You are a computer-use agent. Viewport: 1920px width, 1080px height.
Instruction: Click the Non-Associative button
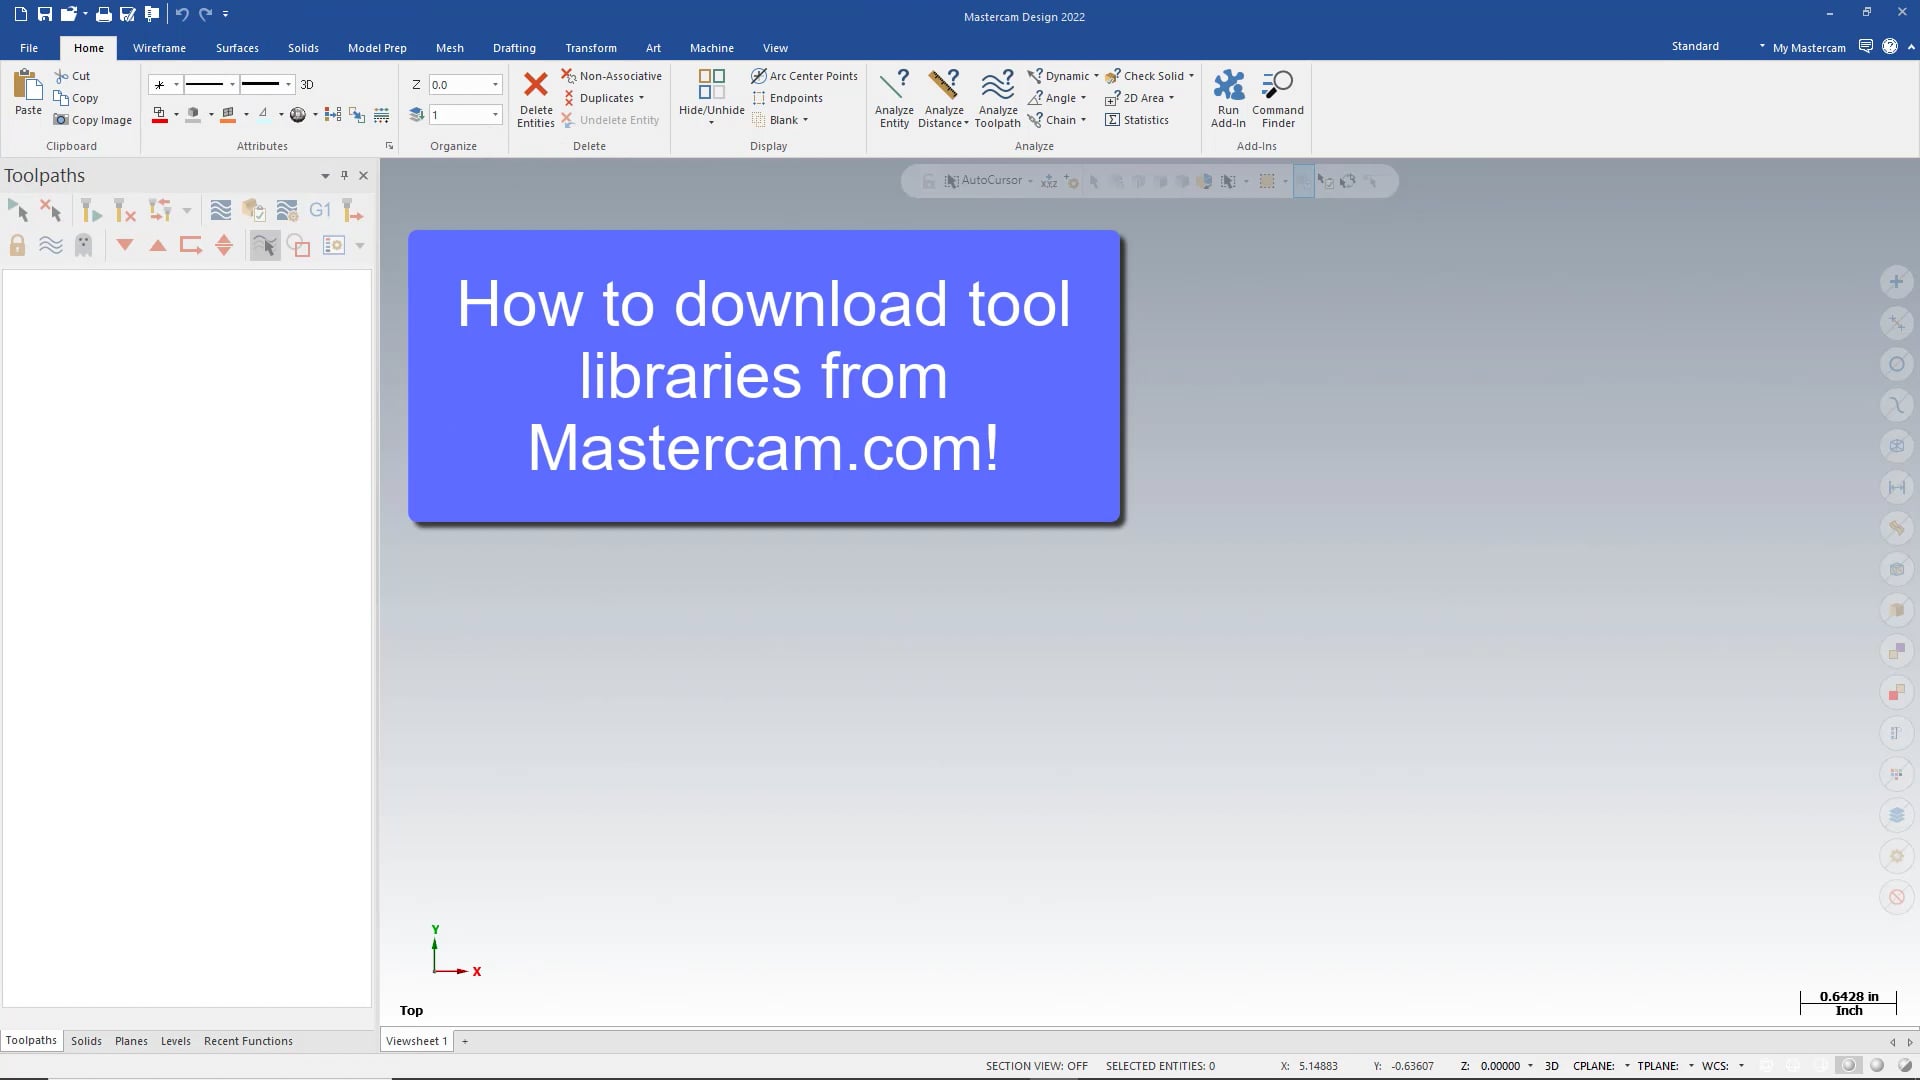(x=611, y=76)
